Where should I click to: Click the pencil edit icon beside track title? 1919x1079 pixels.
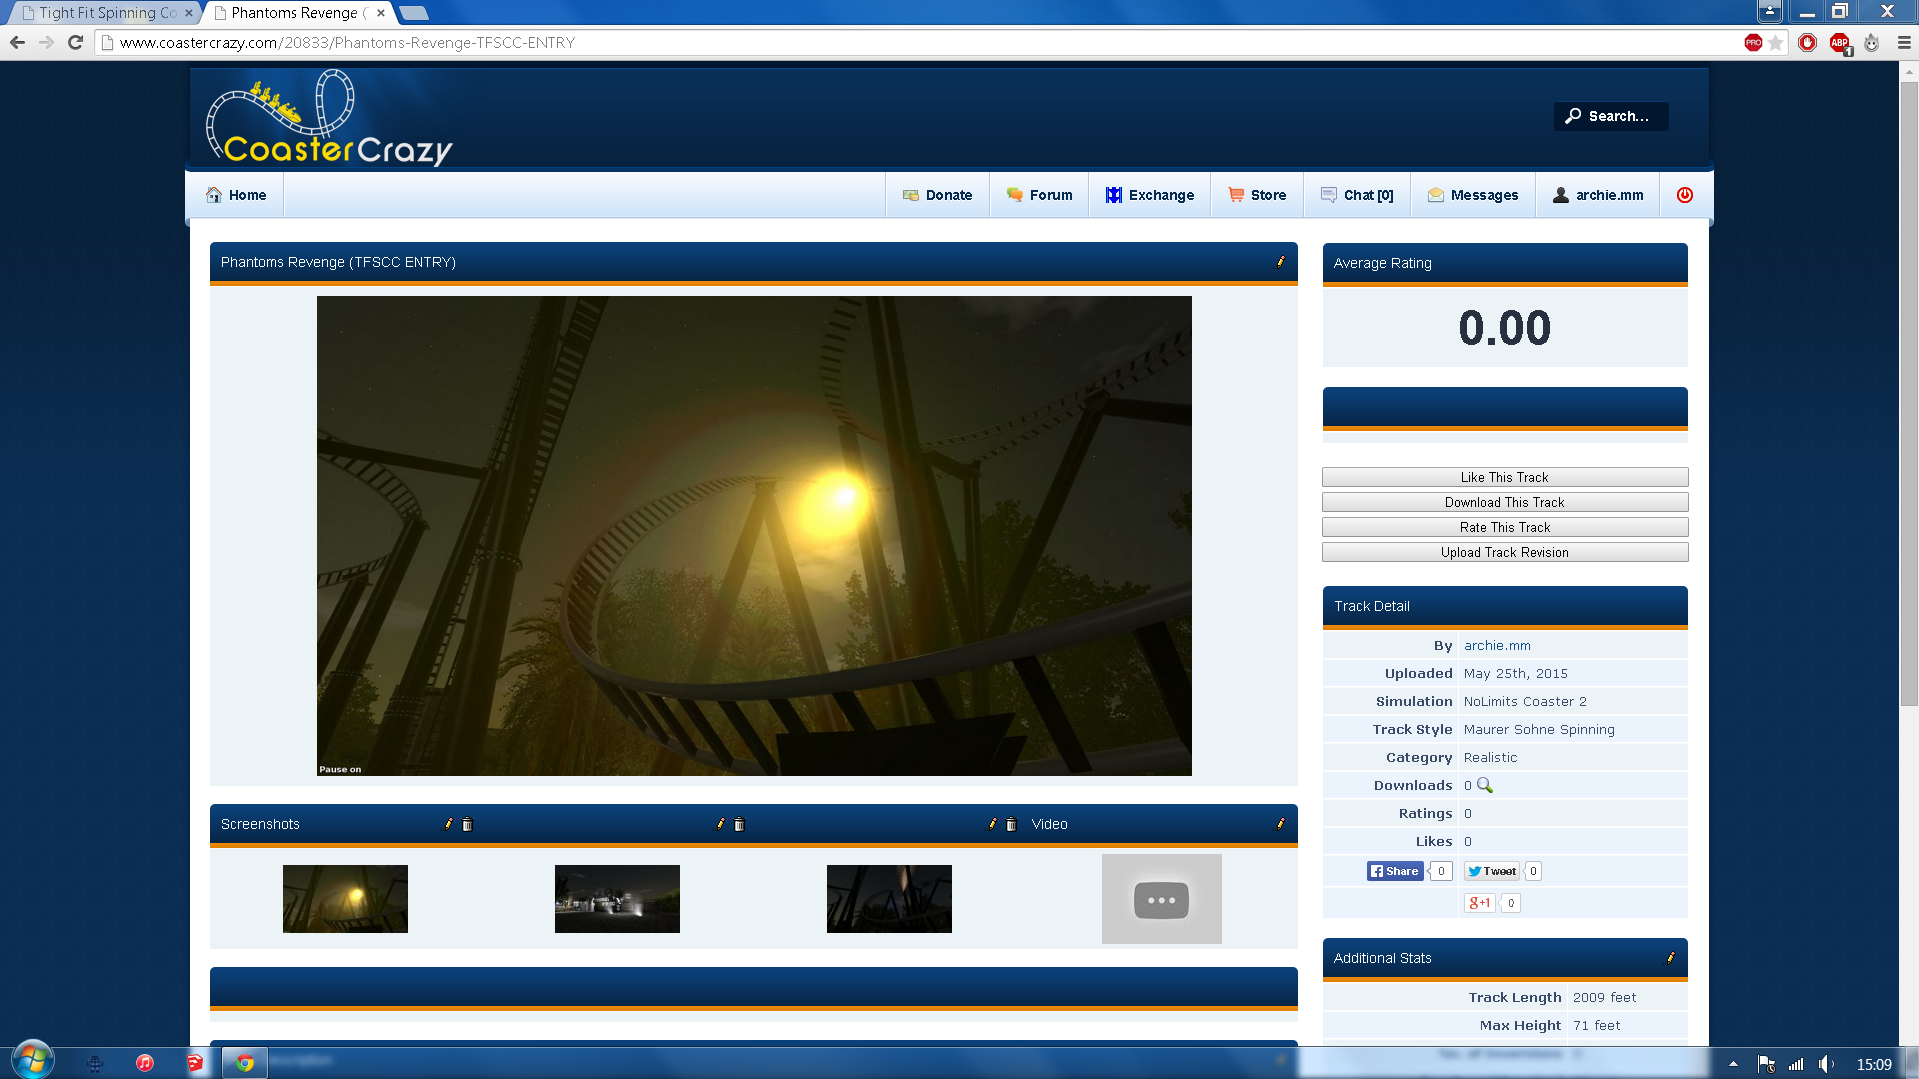(x=1280, y=262)
